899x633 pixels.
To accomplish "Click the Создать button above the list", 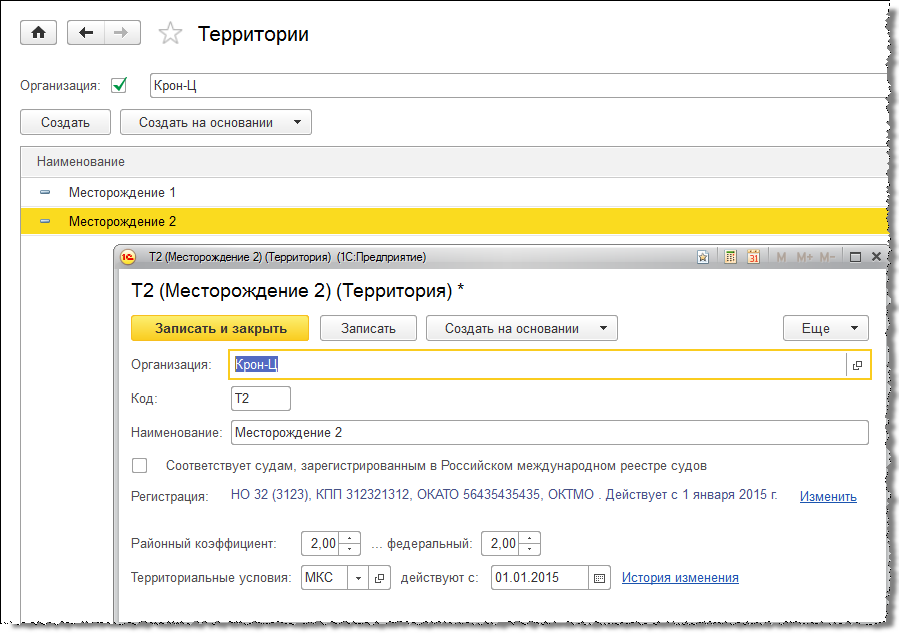I will [65, 122].
